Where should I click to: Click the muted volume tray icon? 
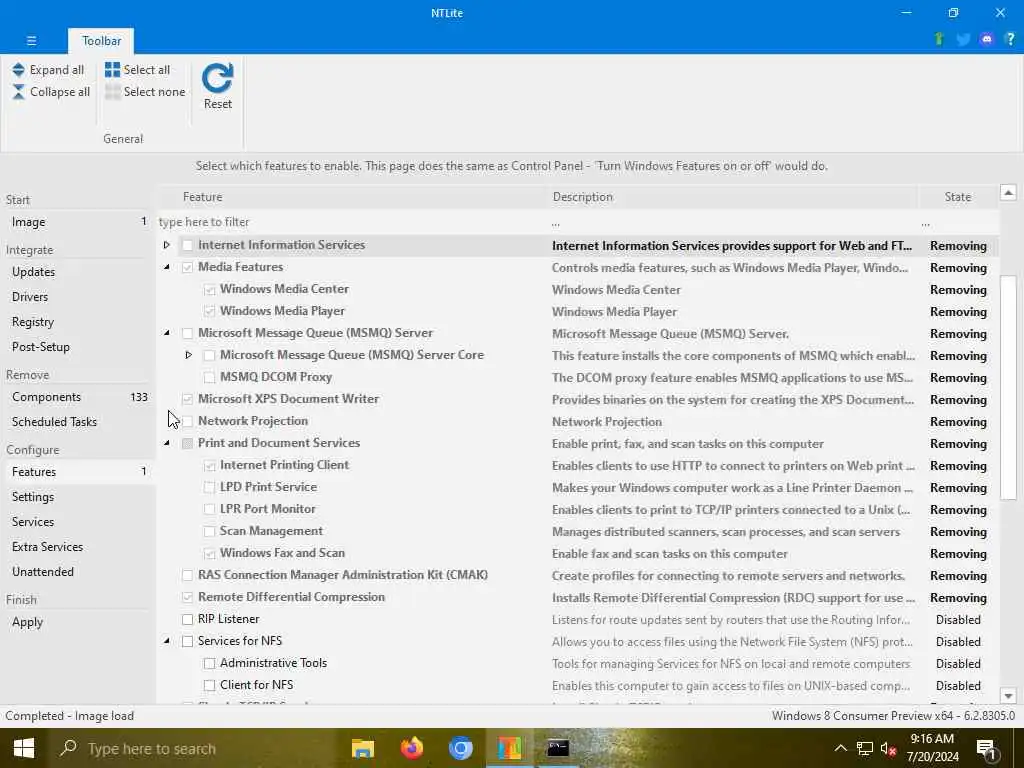pos(888,748)
